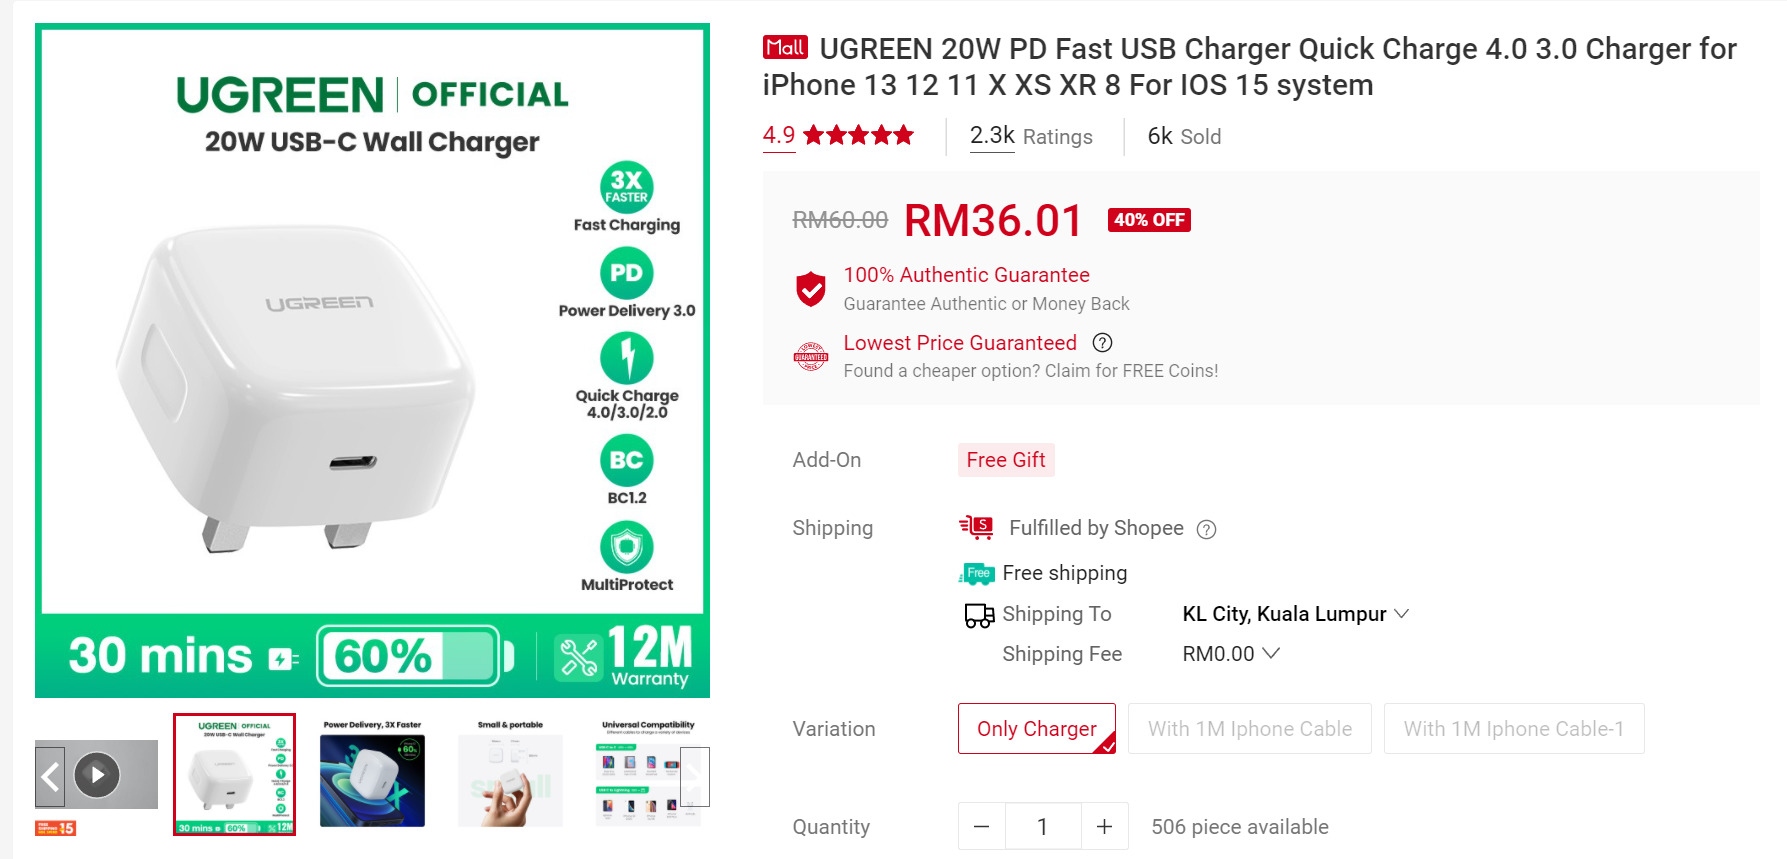Select With 1M Iphone Cable-1 variation
Viewport: 1787px width, 859px height.
1514,728
